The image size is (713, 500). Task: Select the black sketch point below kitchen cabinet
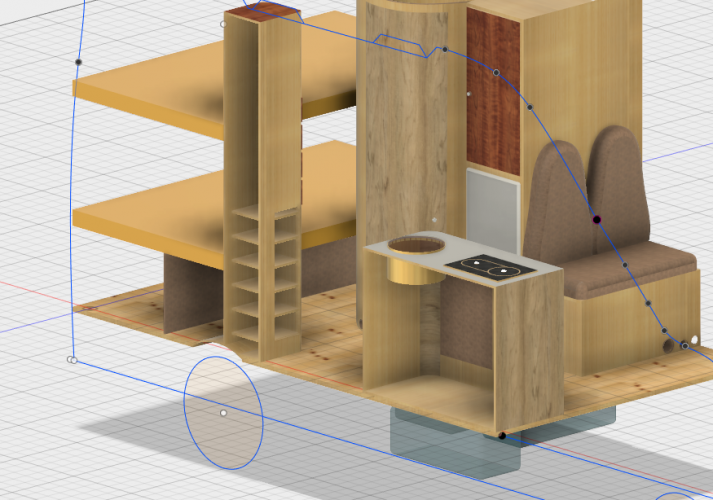[x=501, y=436]
